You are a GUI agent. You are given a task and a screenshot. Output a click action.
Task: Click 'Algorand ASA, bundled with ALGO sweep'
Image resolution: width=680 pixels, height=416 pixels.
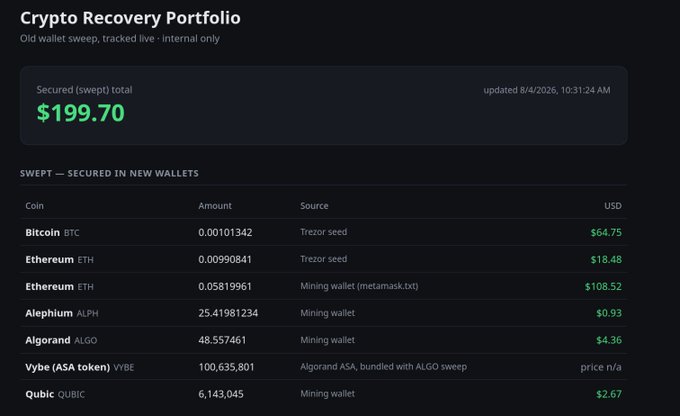pos(383,367)
